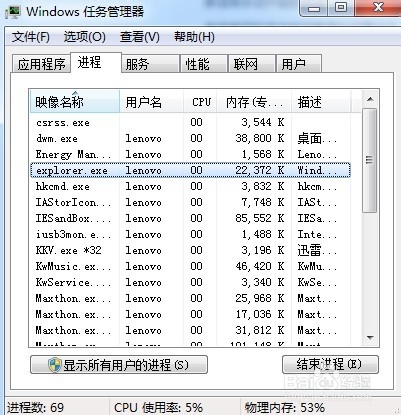Click 显示所有用户的进程 button
Viewport: 401px width, 415px height.
click(x=119, y=365)
